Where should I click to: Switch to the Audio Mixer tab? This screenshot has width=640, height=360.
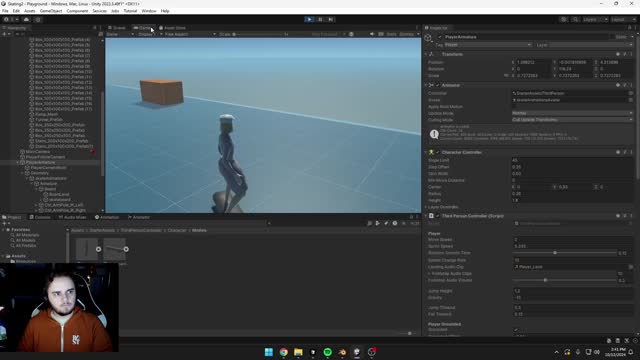(x=73, y=217)
